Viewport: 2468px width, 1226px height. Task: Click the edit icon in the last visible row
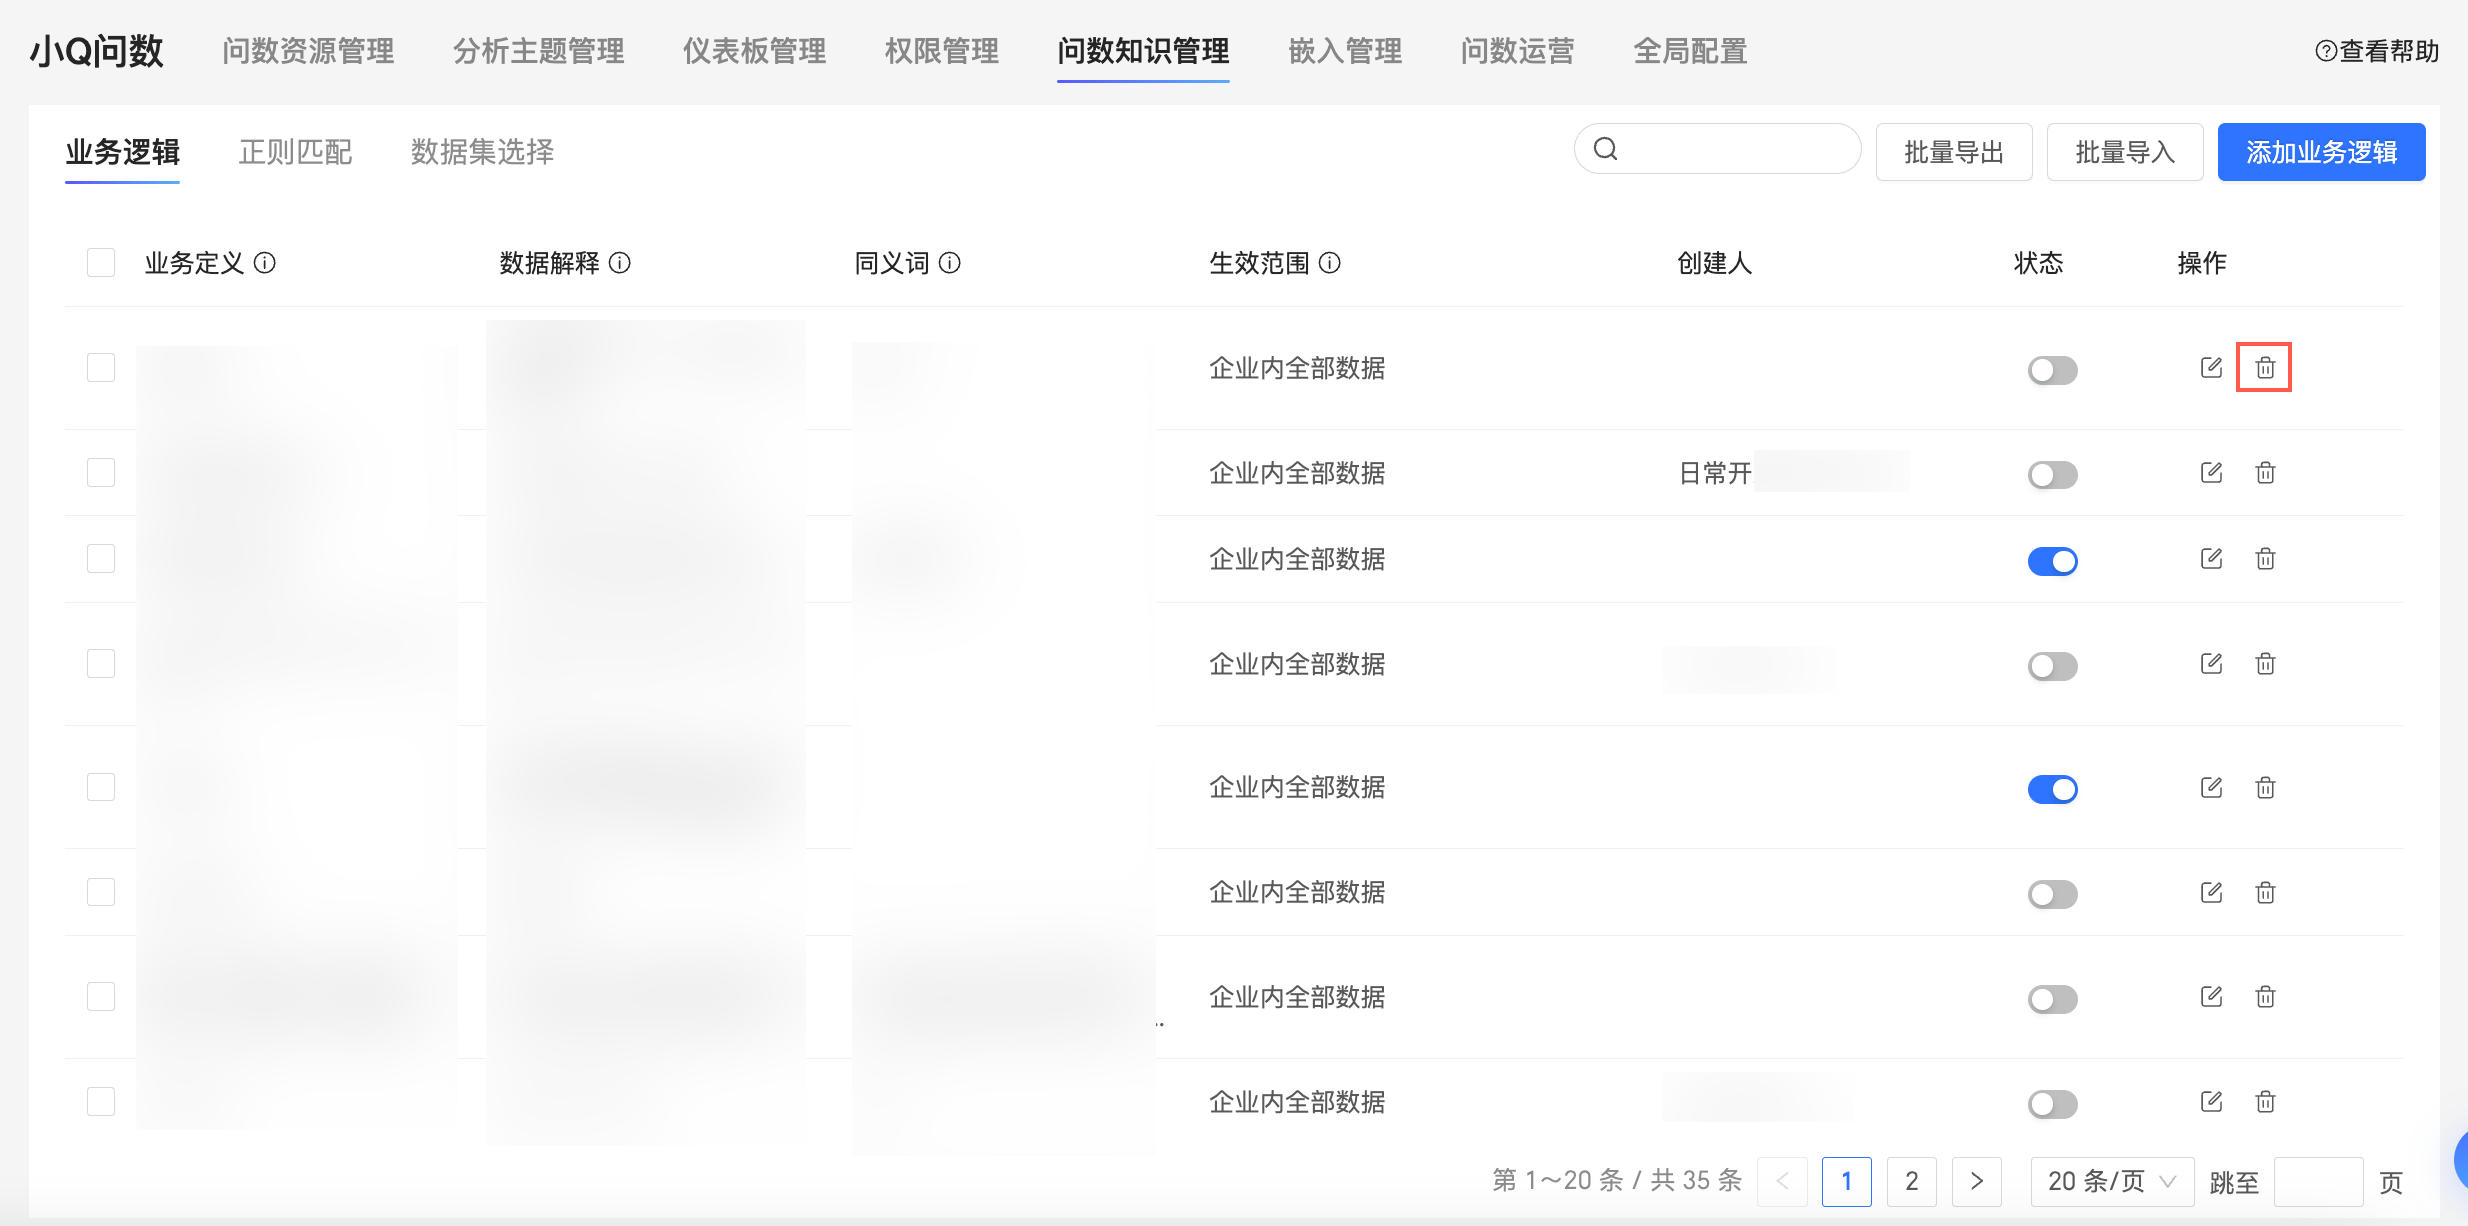(x=2211, y=1102)
